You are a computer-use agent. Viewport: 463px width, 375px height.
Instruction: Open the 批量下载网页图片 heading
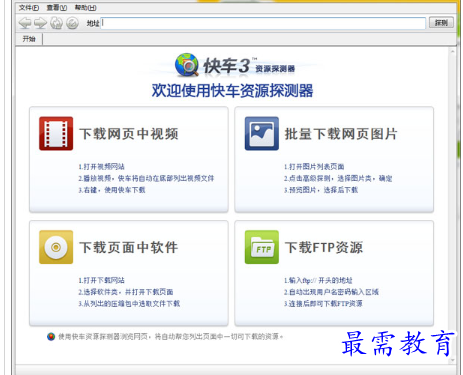point(341,134)
